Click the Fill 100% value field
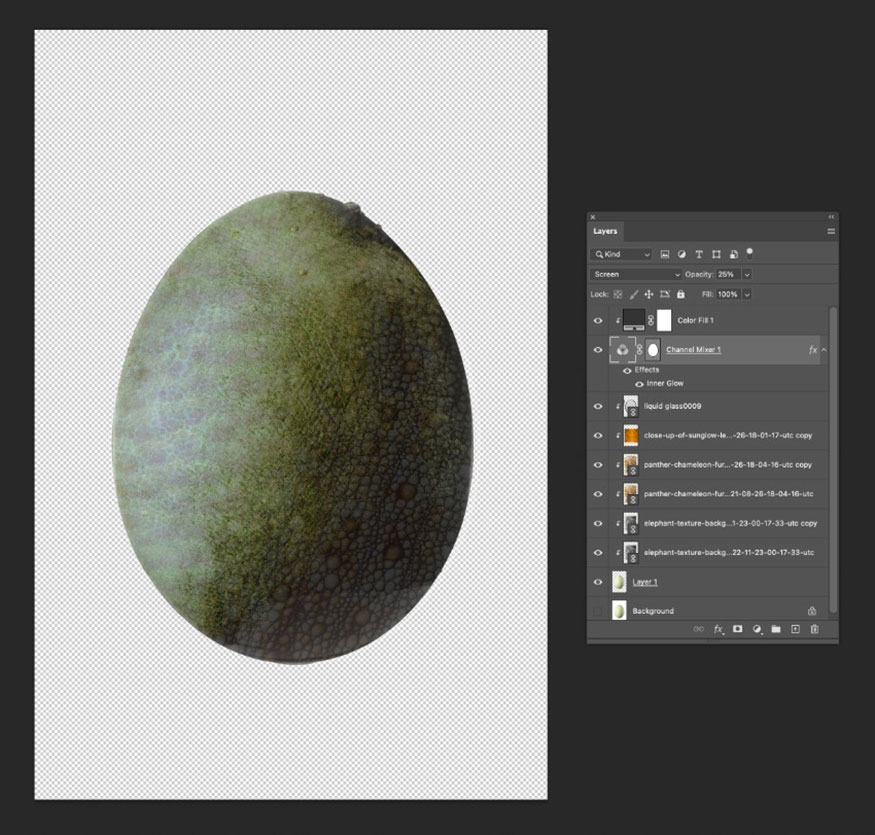Viewport: 875px width, 835px height. tap(728, 294)
